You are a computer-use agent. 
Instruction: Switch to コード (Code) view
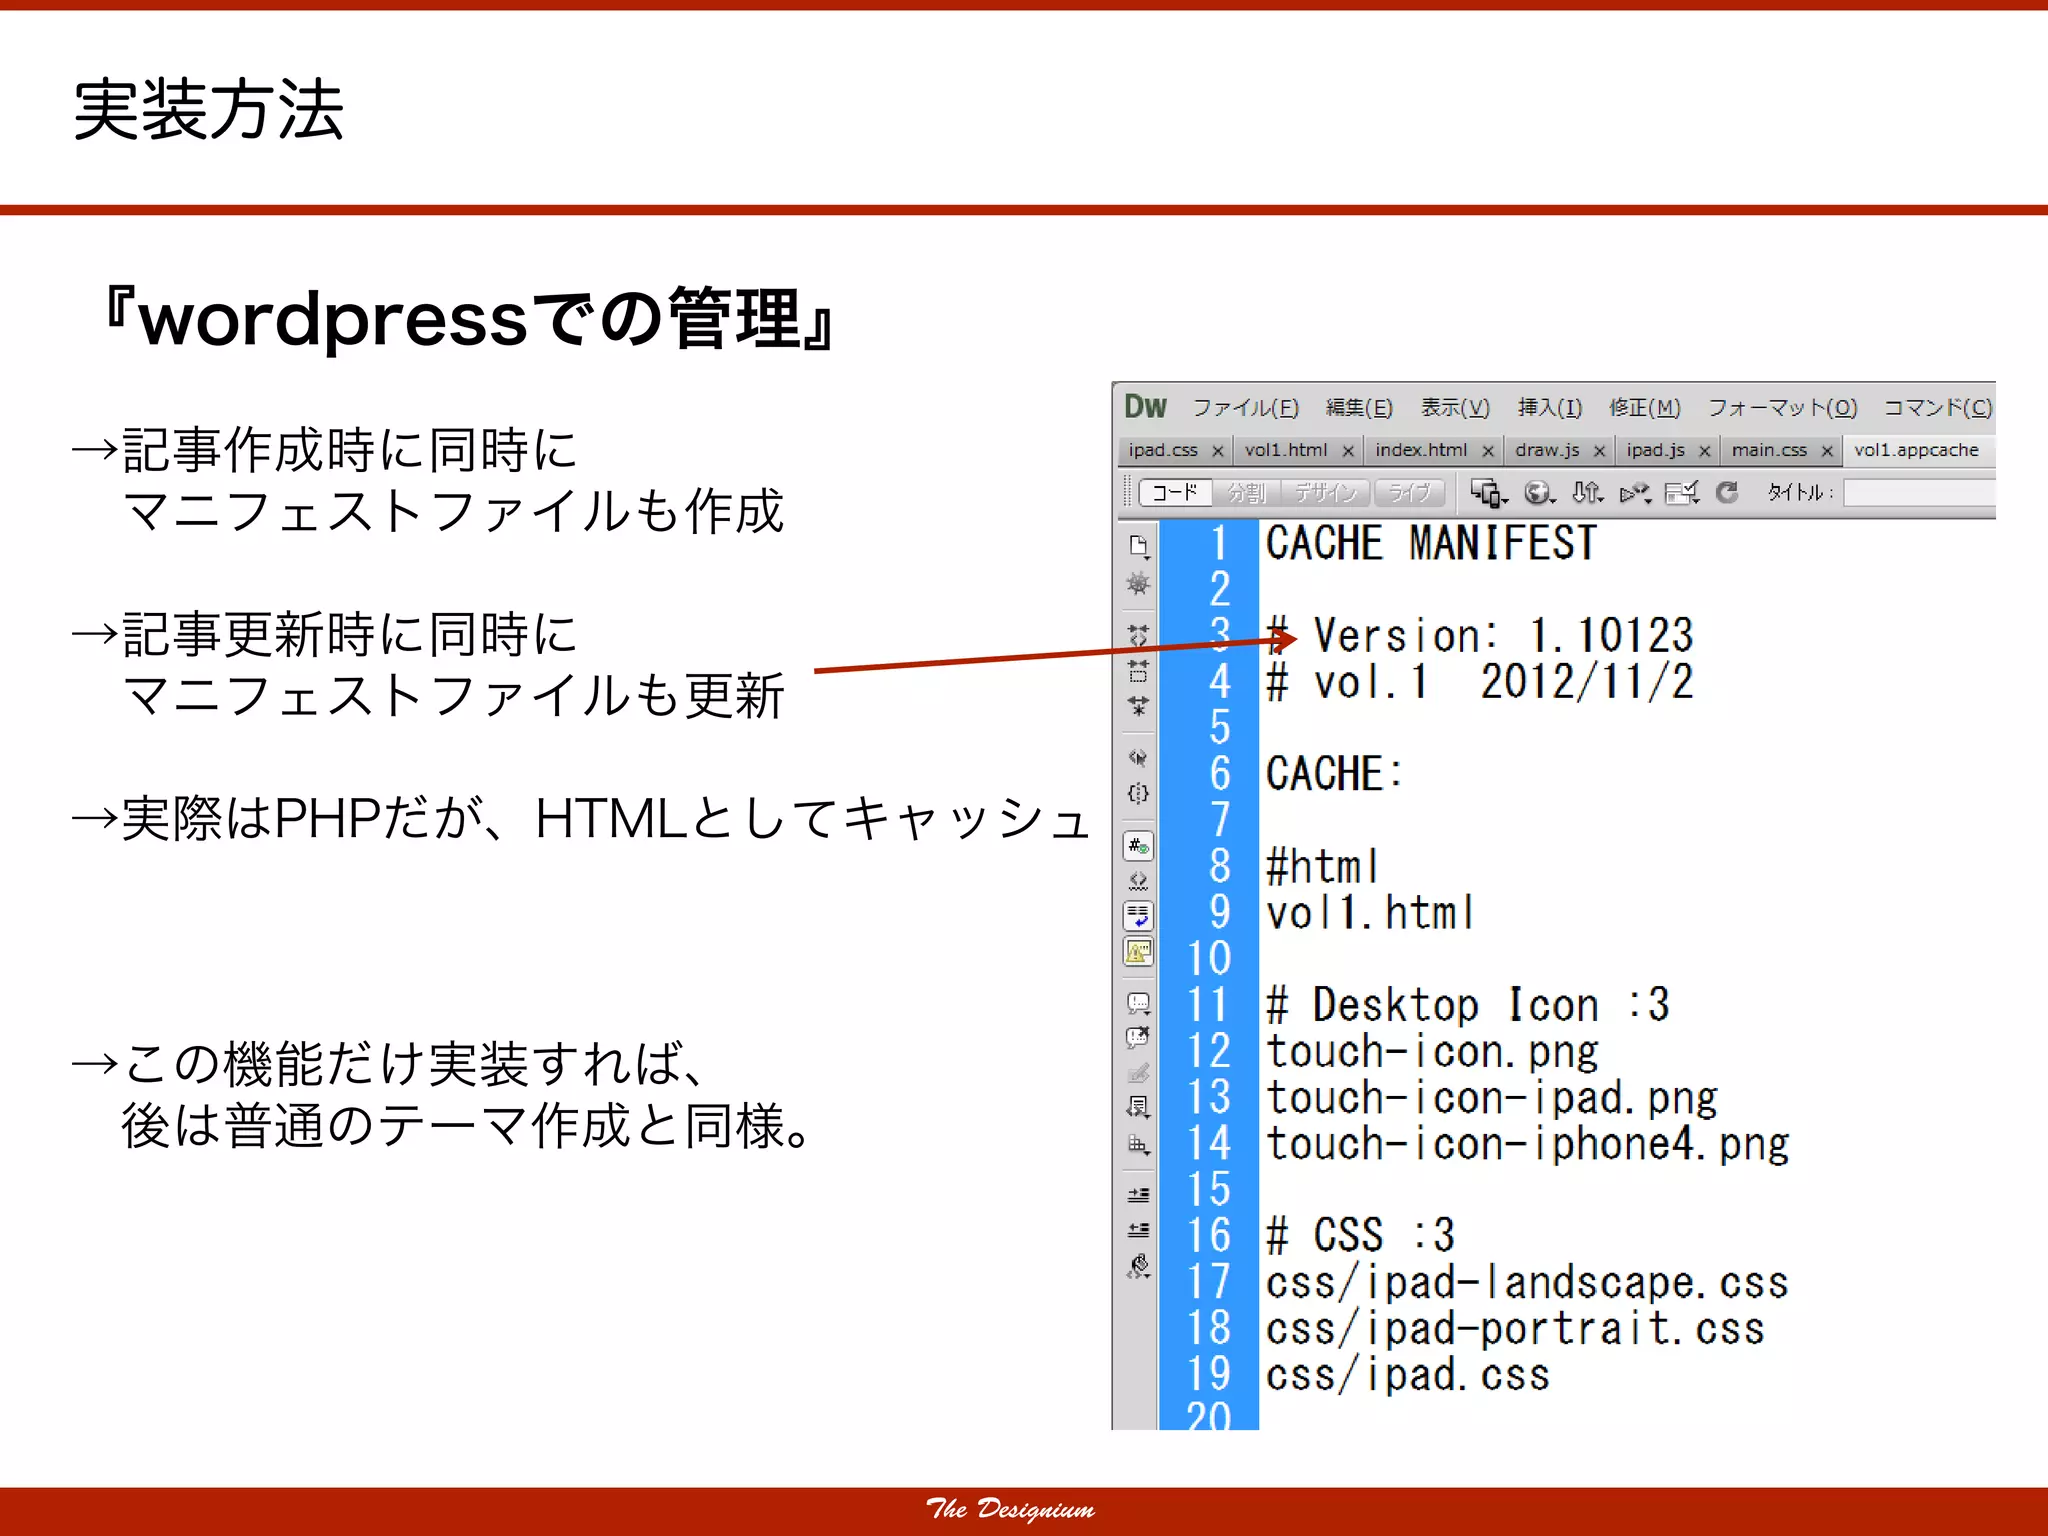(x=1175, y=492)
